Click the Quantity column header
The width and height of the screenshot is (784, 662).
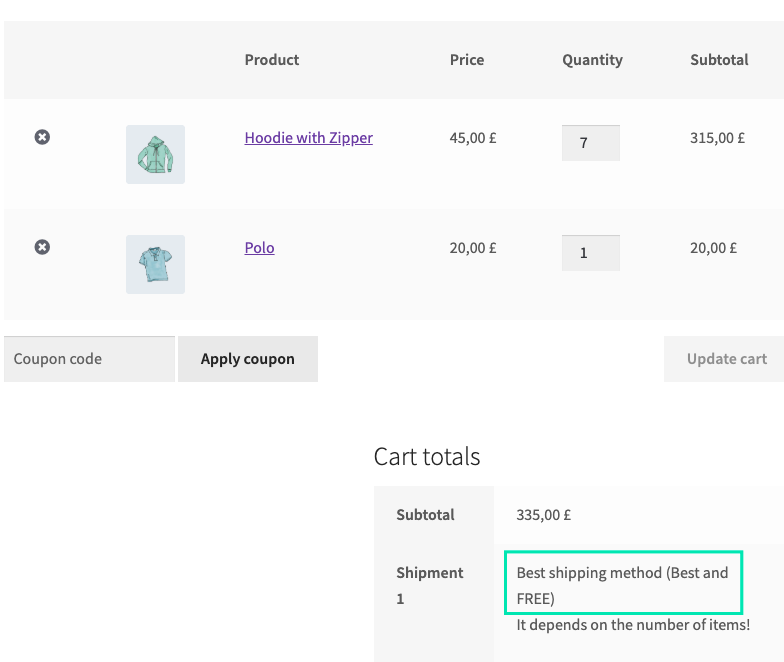[x=592, y=60]
